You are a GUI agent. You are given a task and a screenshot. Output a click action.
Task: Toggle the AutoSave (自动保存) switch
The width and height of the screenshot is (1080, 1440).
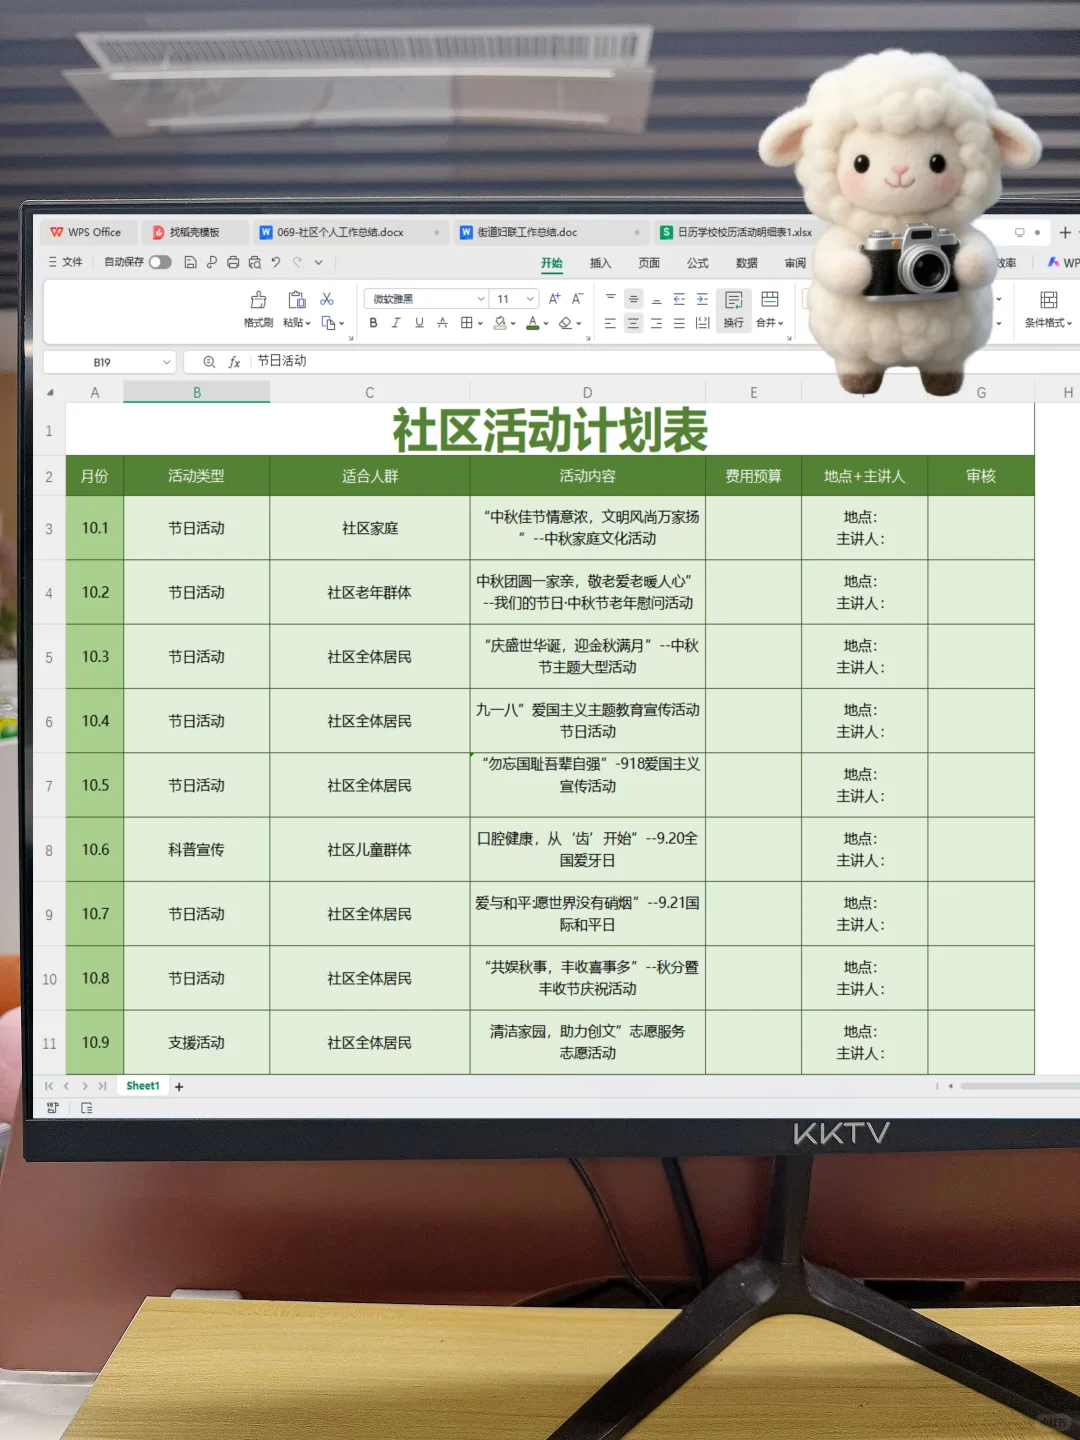(x=160, y=262)
